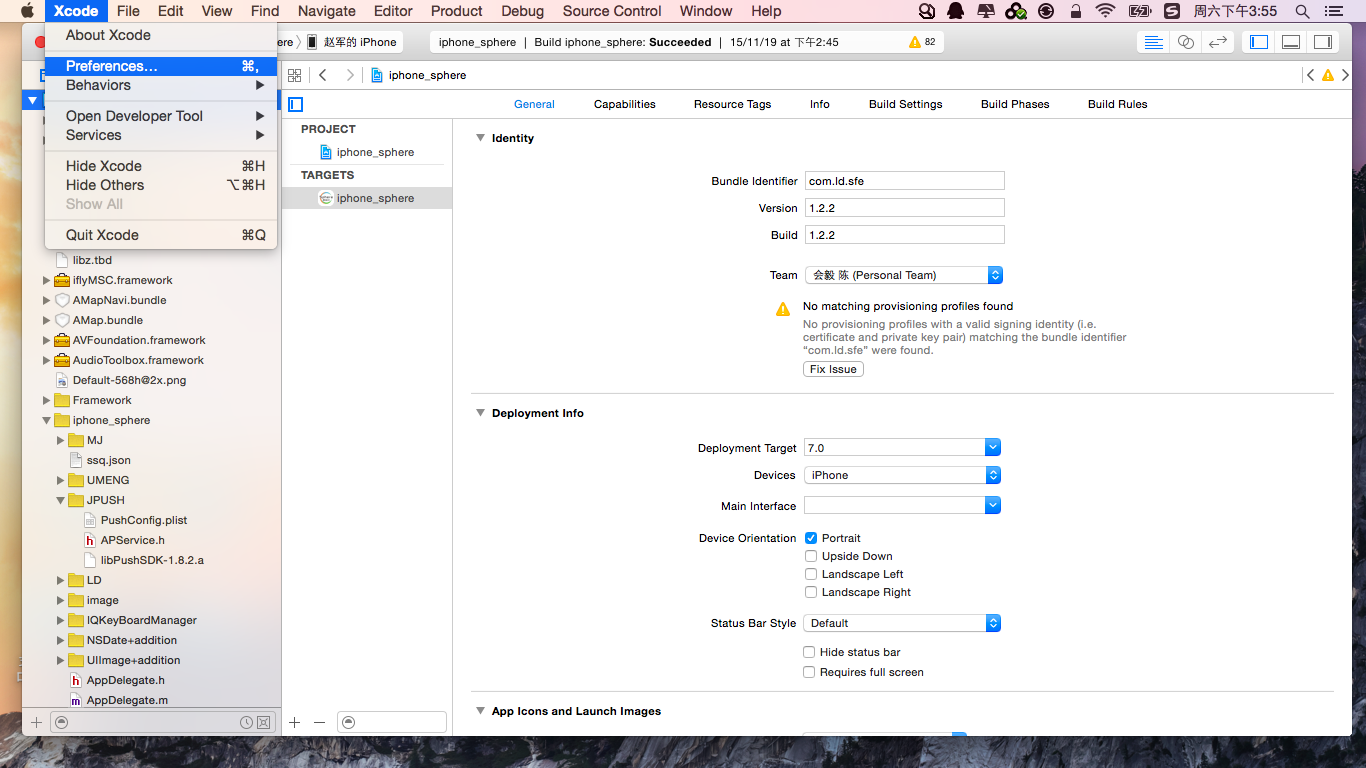The image size is (1366, 768).
Task: Open the Product menu
Action: point(457,11)
